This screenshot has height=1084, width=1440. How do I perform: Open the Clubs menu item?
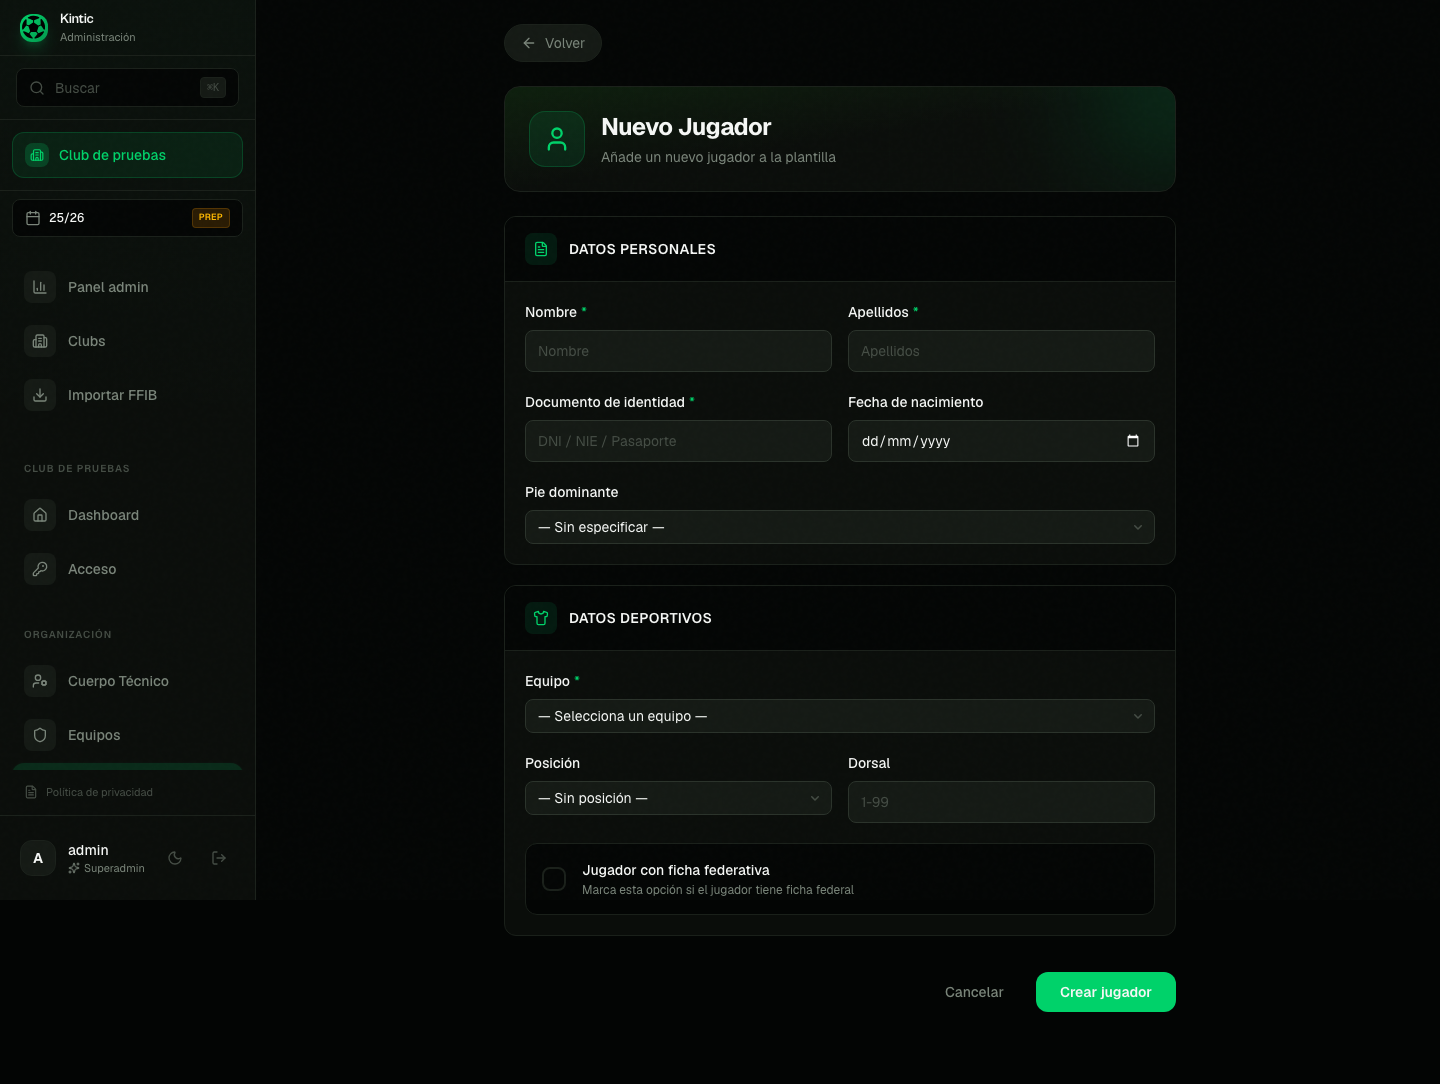127,341
